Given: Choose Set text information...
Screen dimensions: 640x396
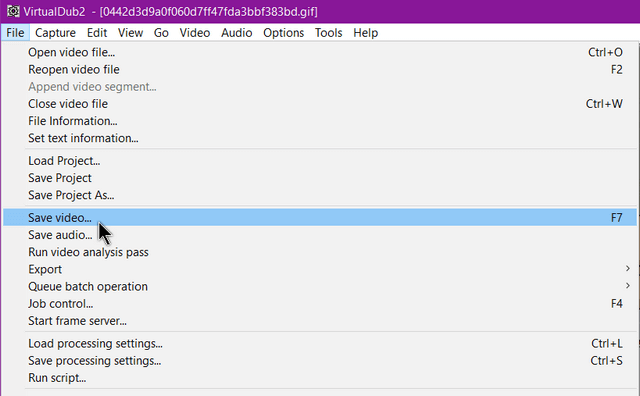Looking at the screenshot, I should 320,138.
